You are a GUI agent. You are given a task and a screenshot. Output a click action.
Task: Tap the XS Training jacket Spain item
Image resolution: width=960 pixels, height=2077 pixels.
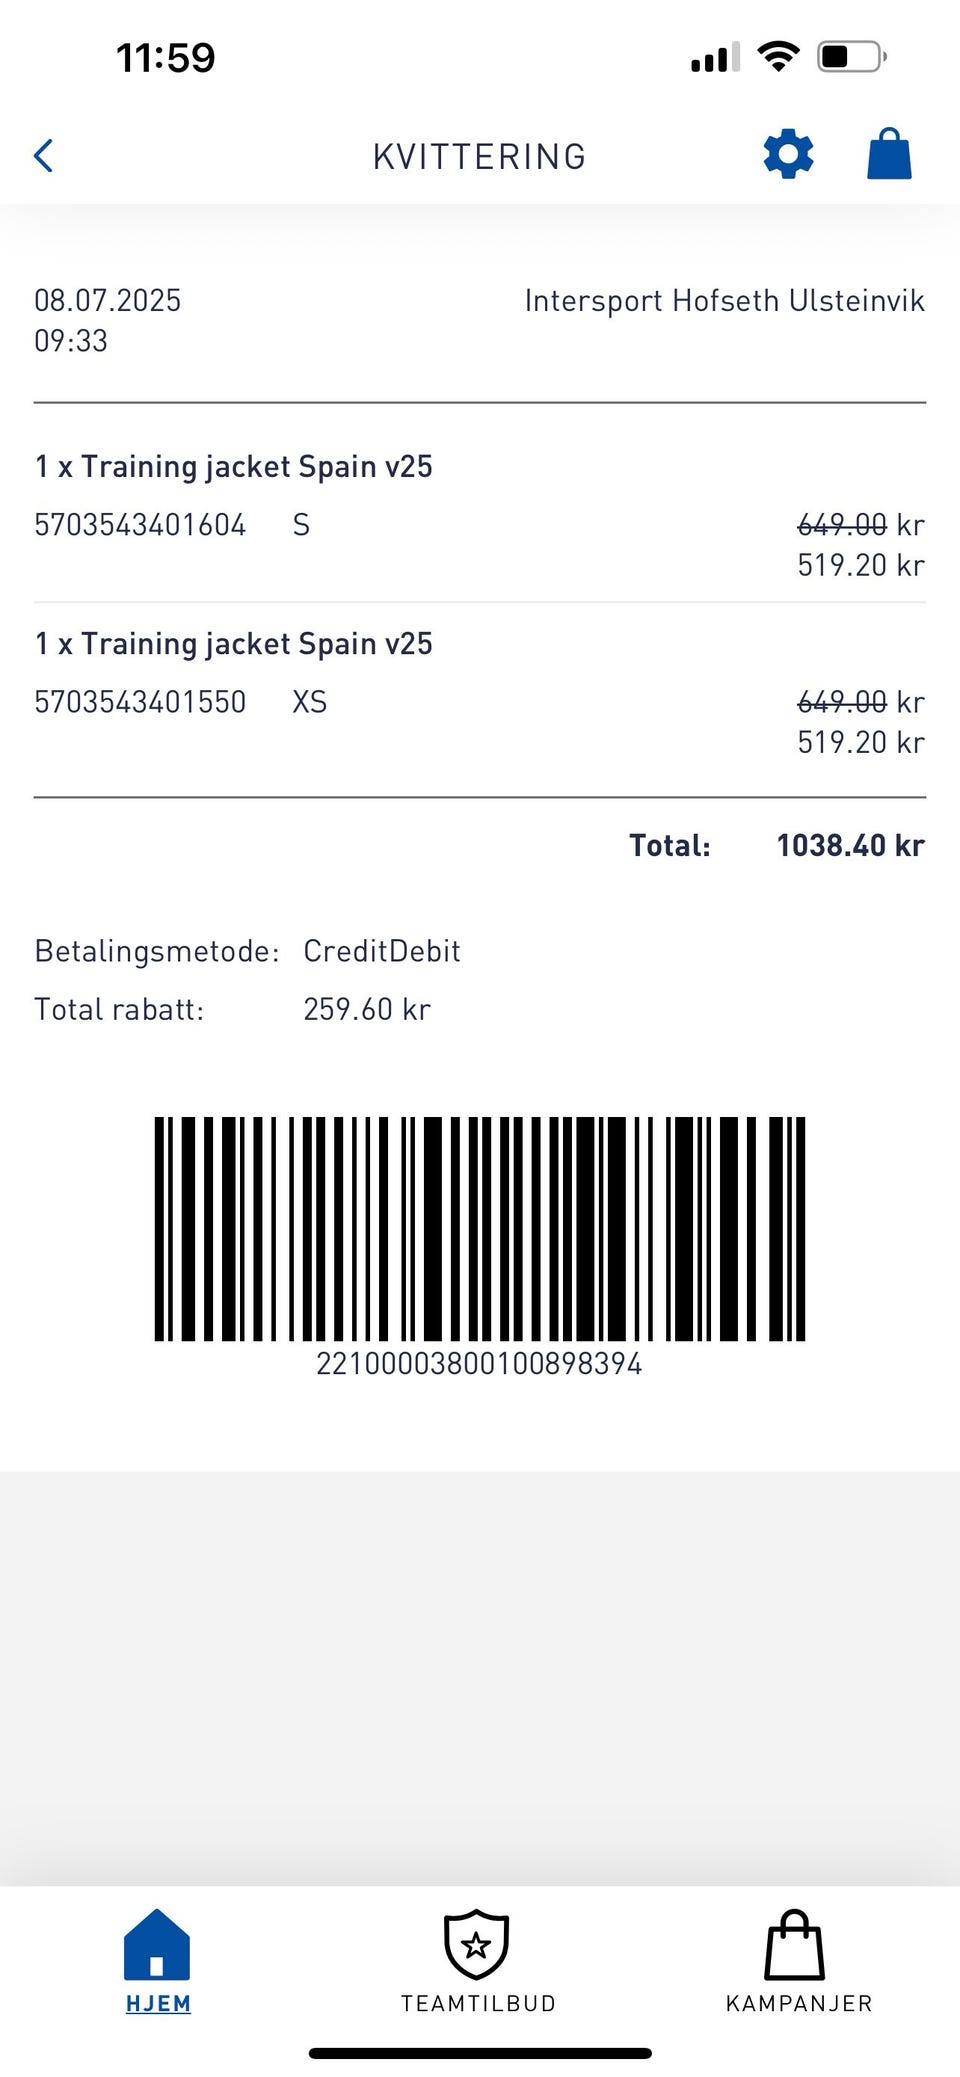point(234,644)
